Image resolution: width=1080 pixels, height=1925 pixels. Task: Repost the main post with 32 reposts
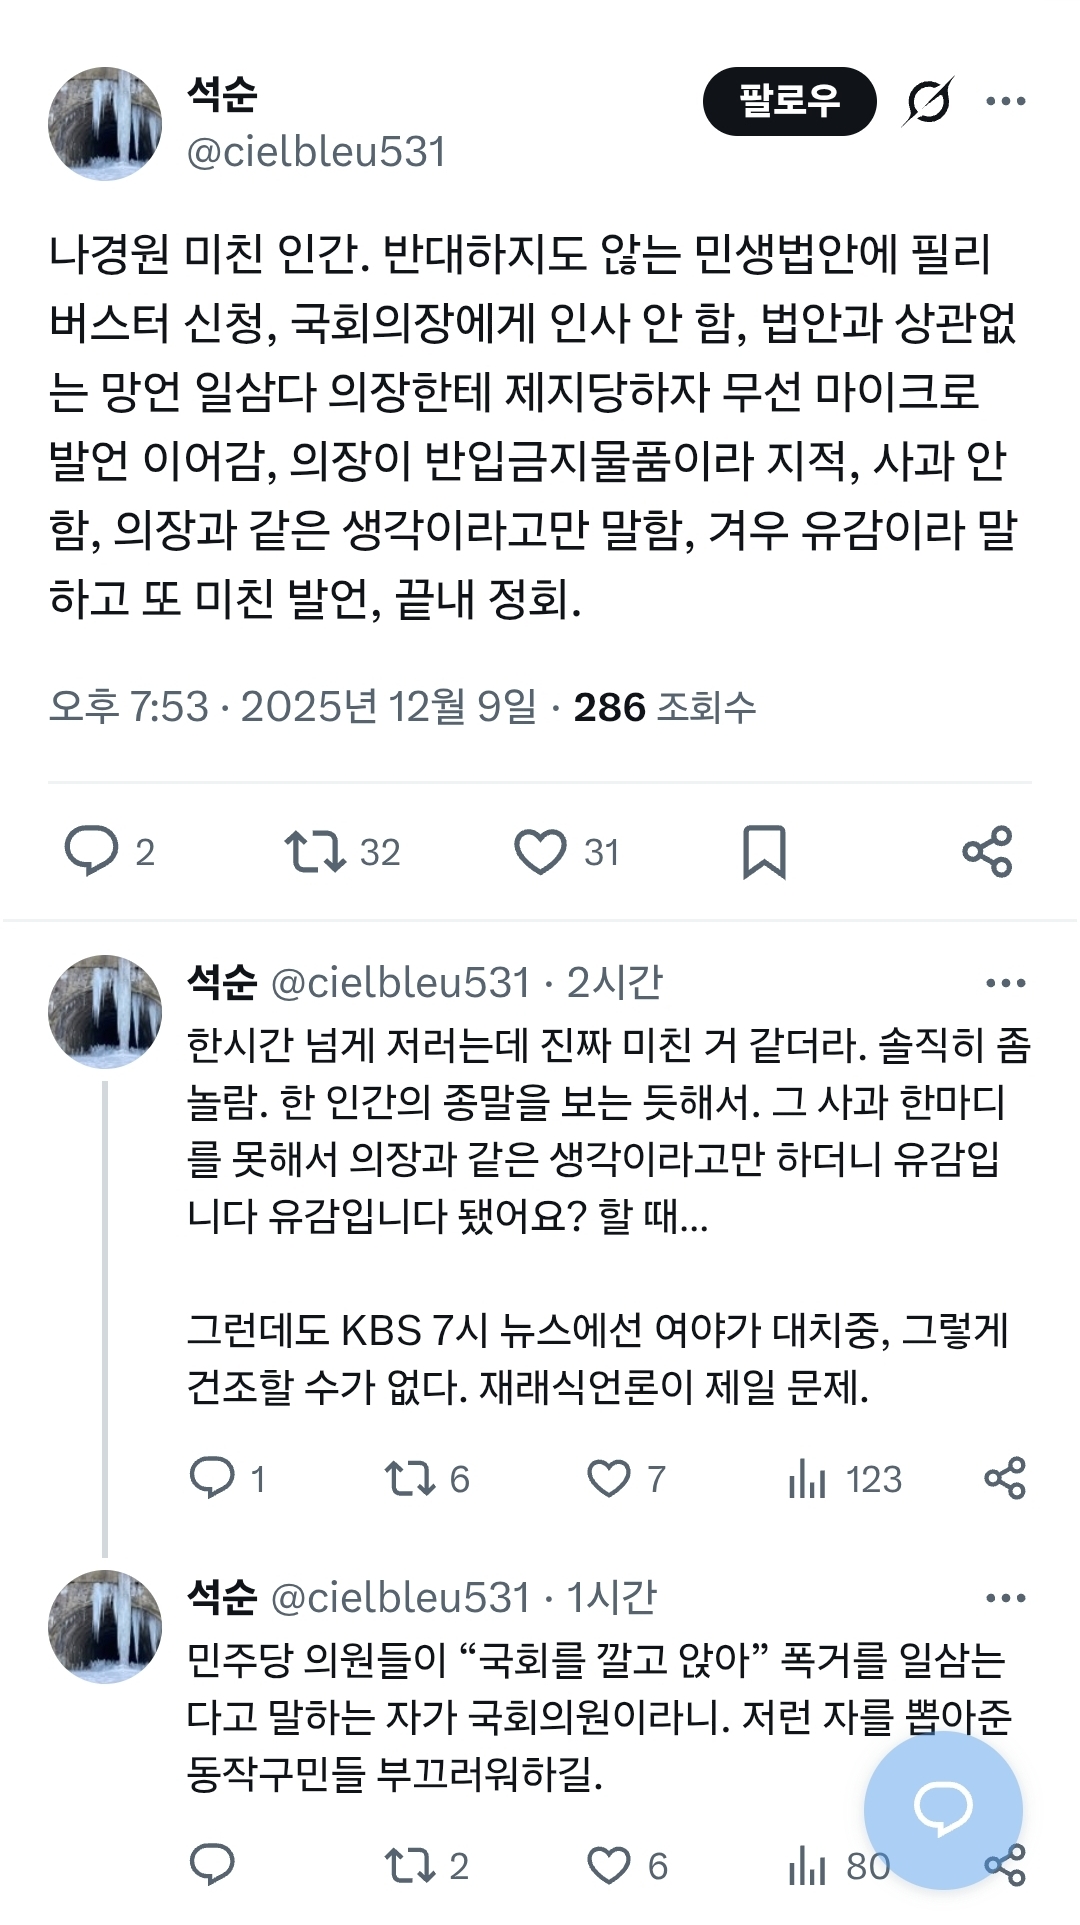click(315, 851)
